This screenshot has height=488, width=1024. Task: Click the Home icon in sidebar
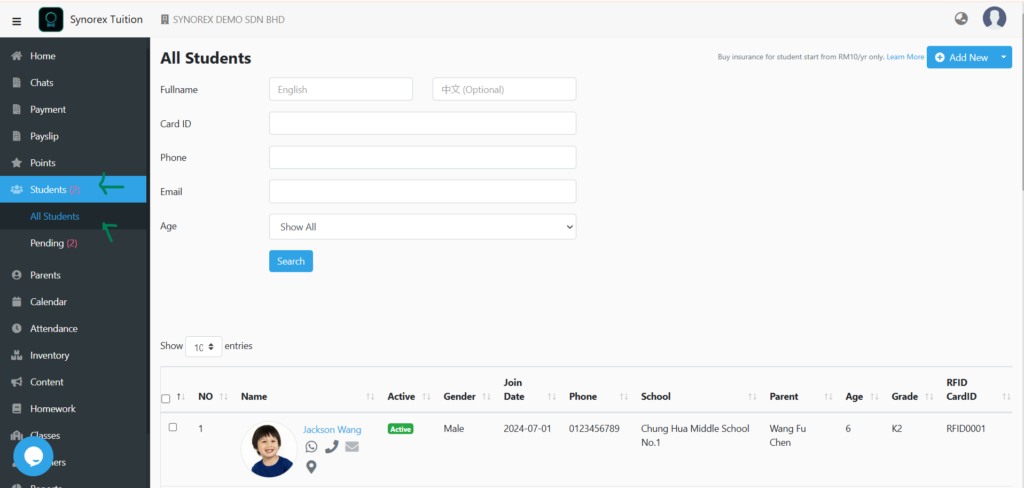(x=17, y=56)
